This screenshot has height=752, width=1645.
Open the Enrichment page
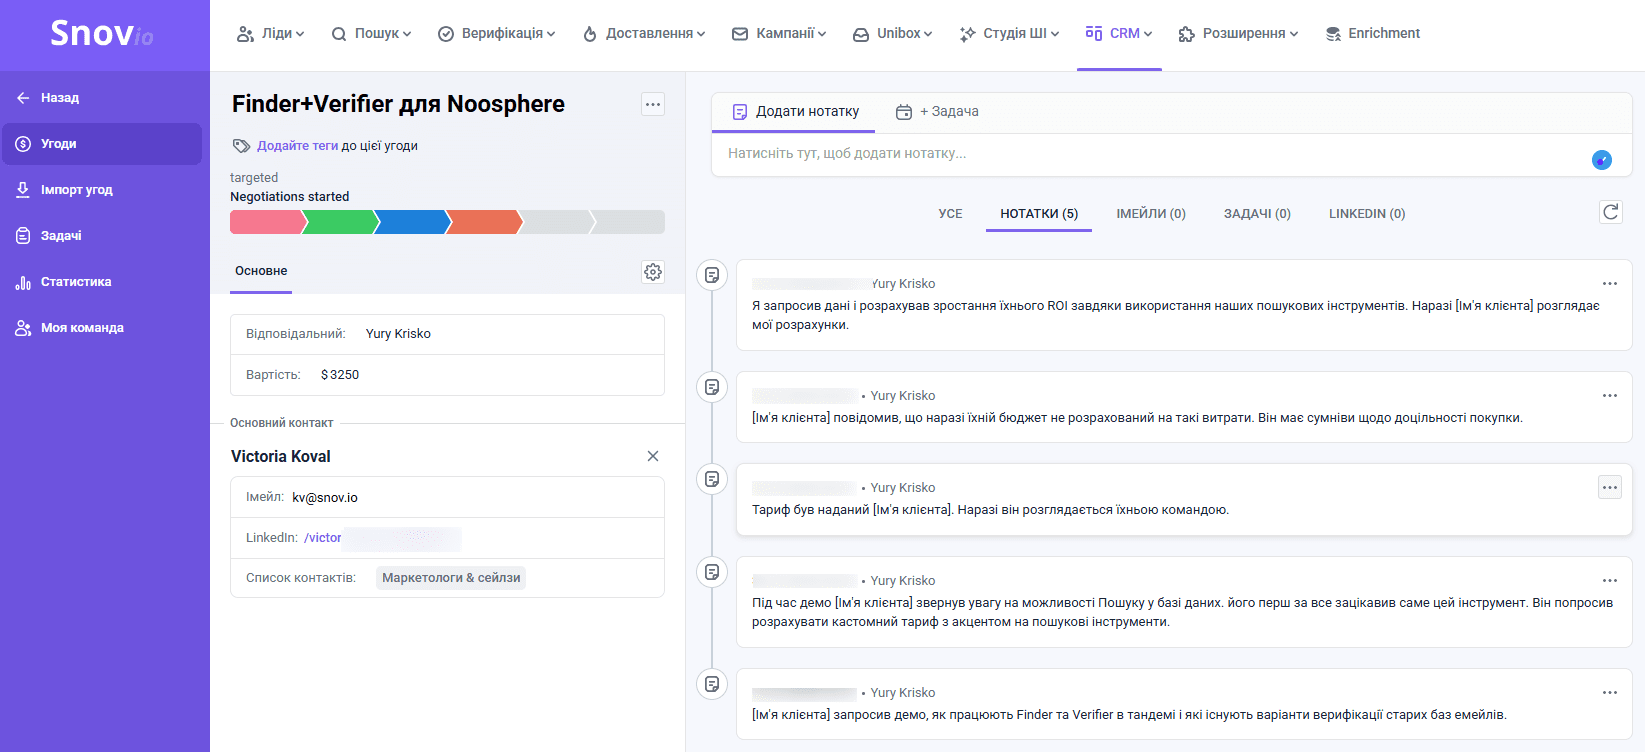pos(1372,34)
